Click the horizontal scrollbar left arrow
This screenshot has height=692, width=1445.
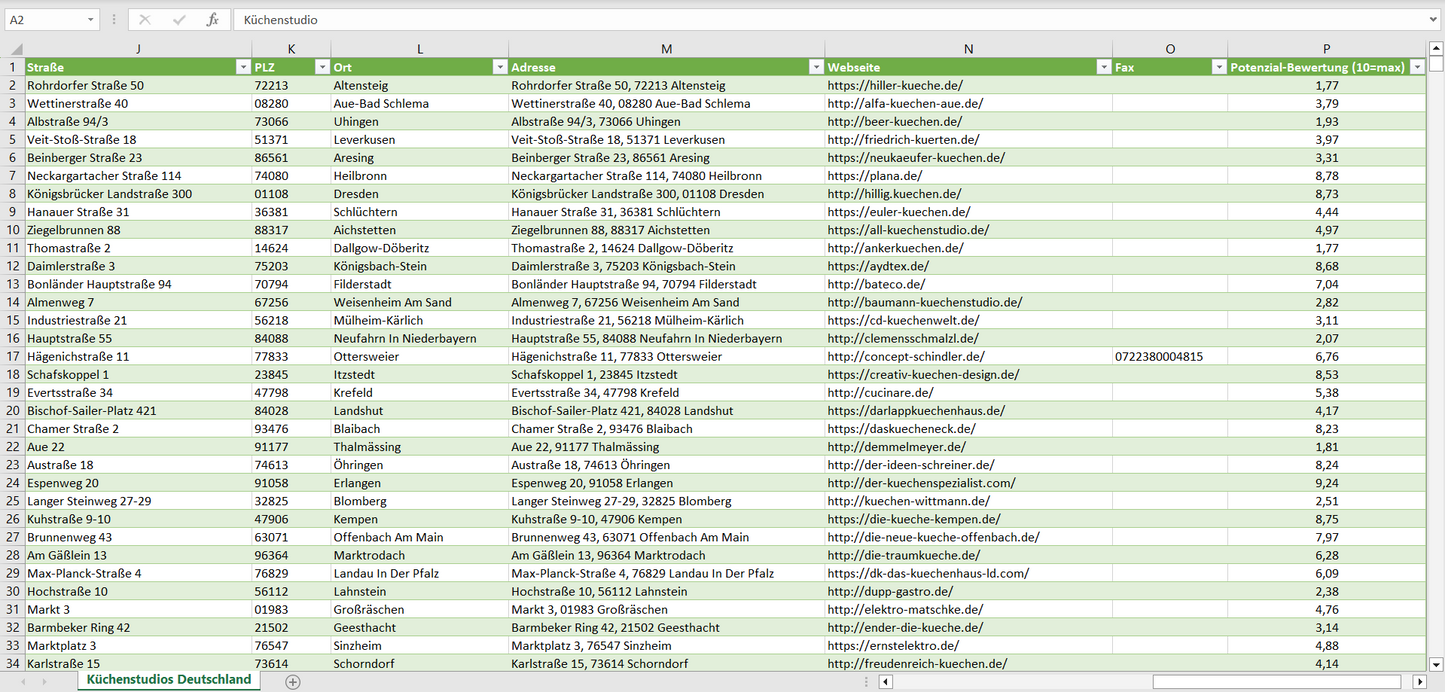(x=885, y=682)
